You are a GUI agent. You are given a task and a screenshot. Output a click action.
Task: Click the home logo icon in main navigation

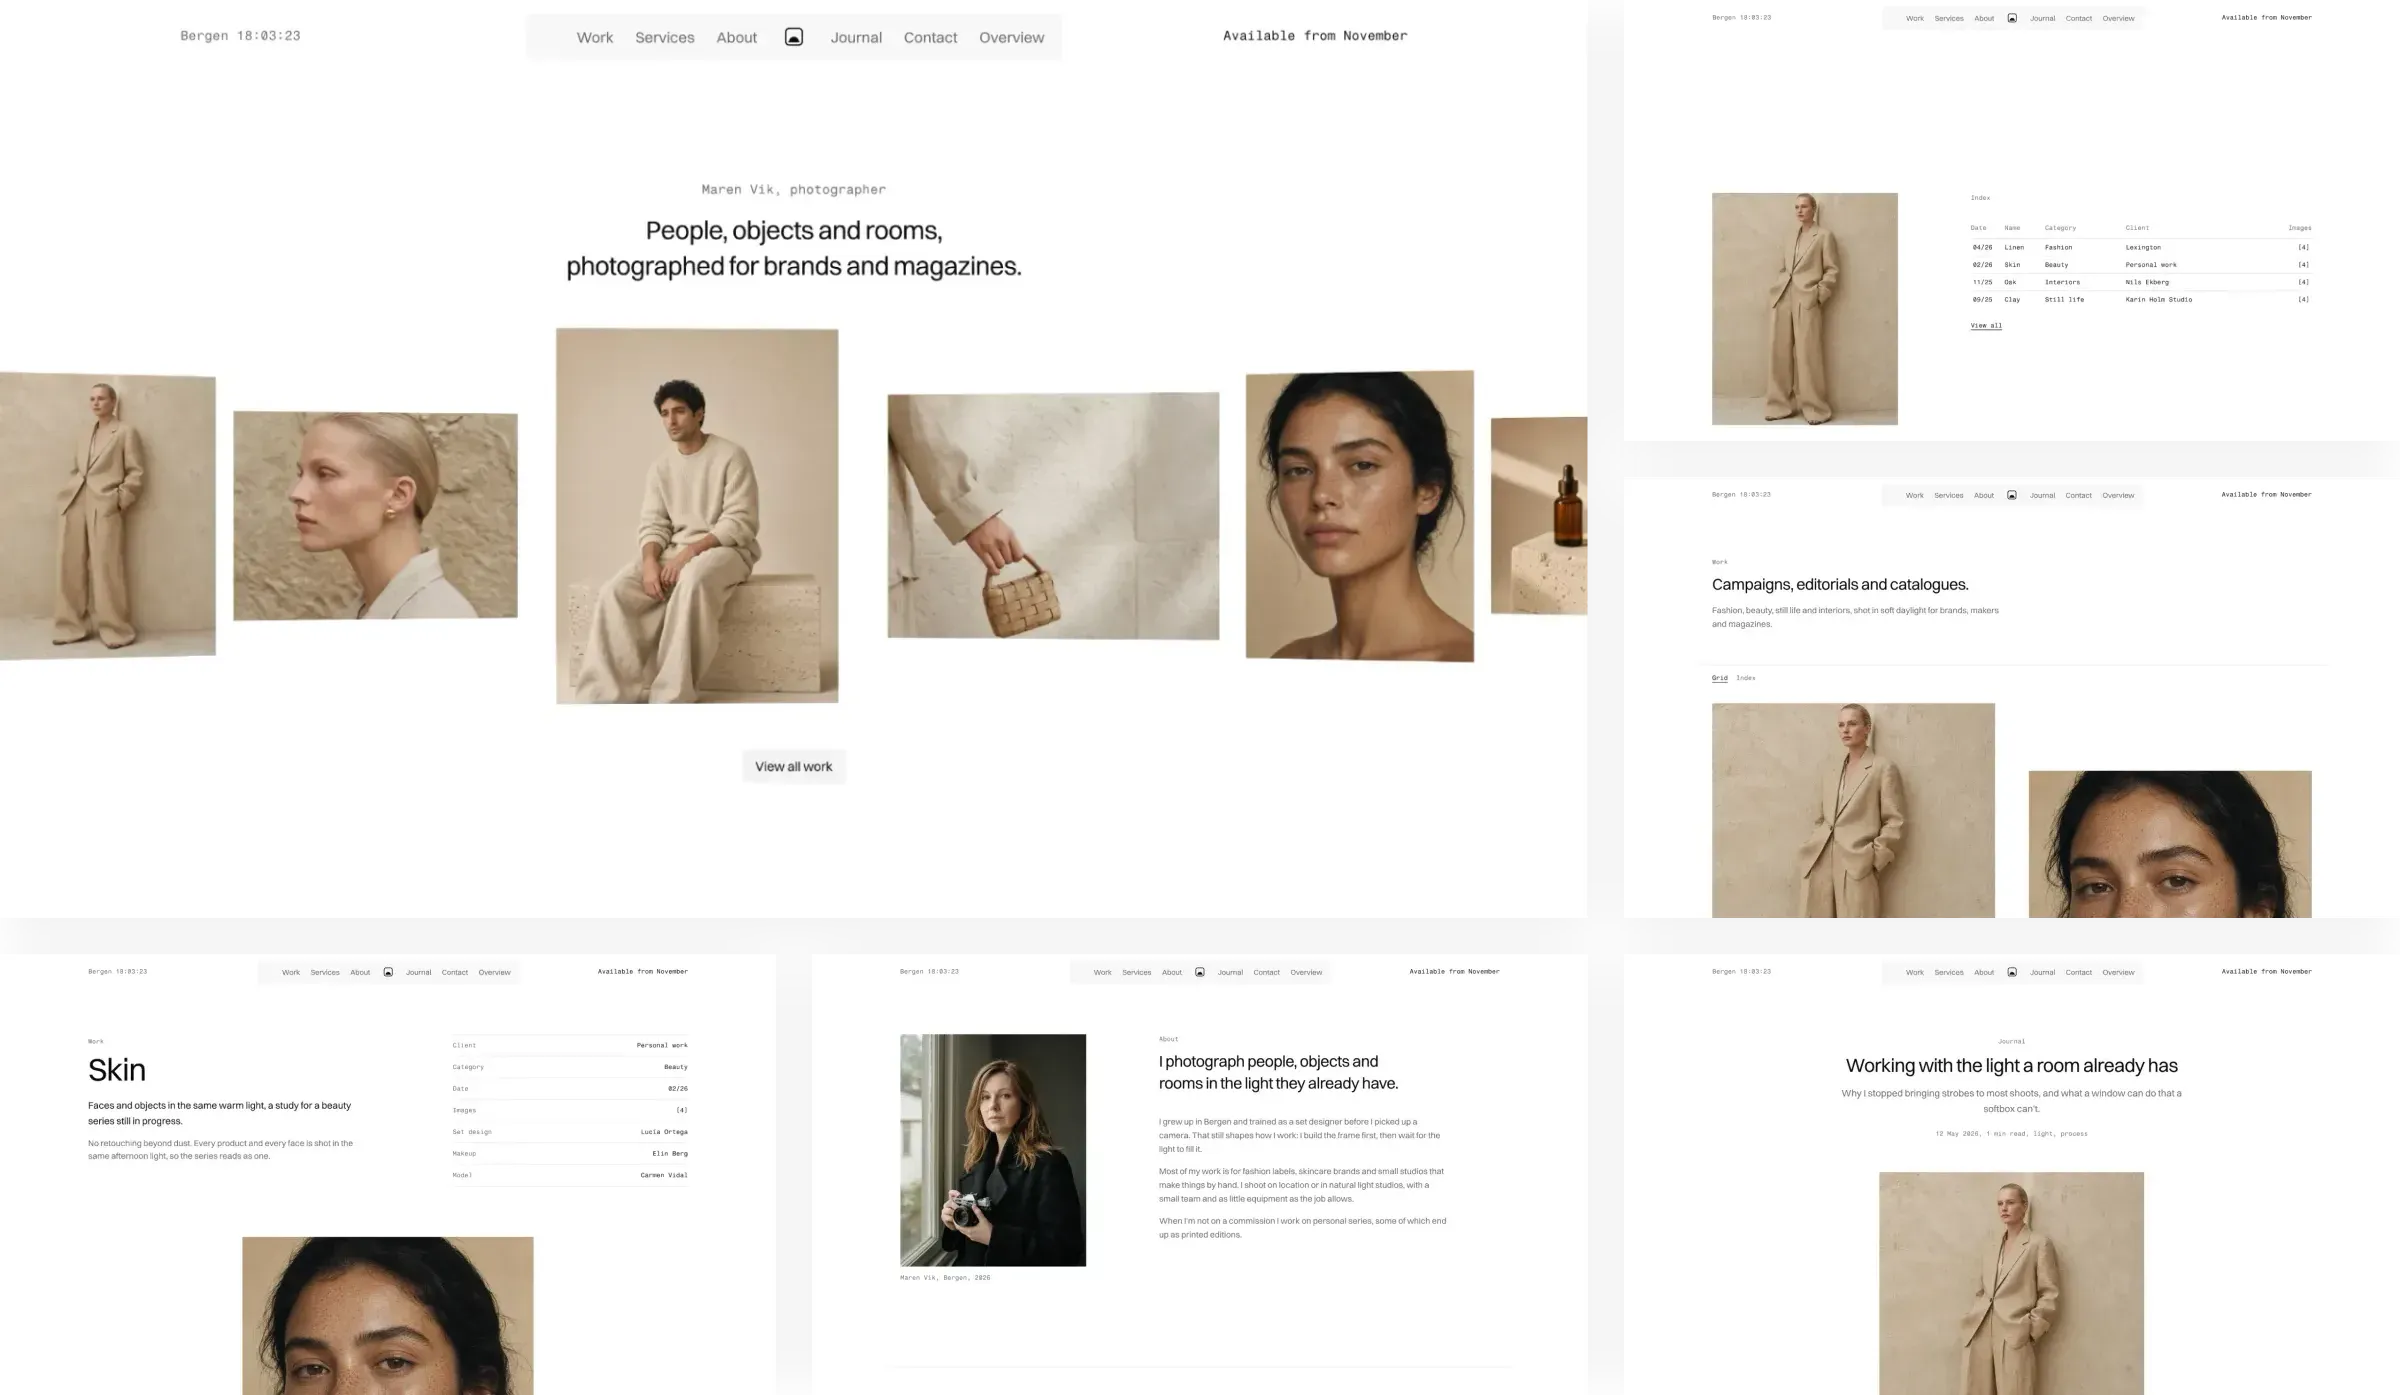(x=793, y=37)
